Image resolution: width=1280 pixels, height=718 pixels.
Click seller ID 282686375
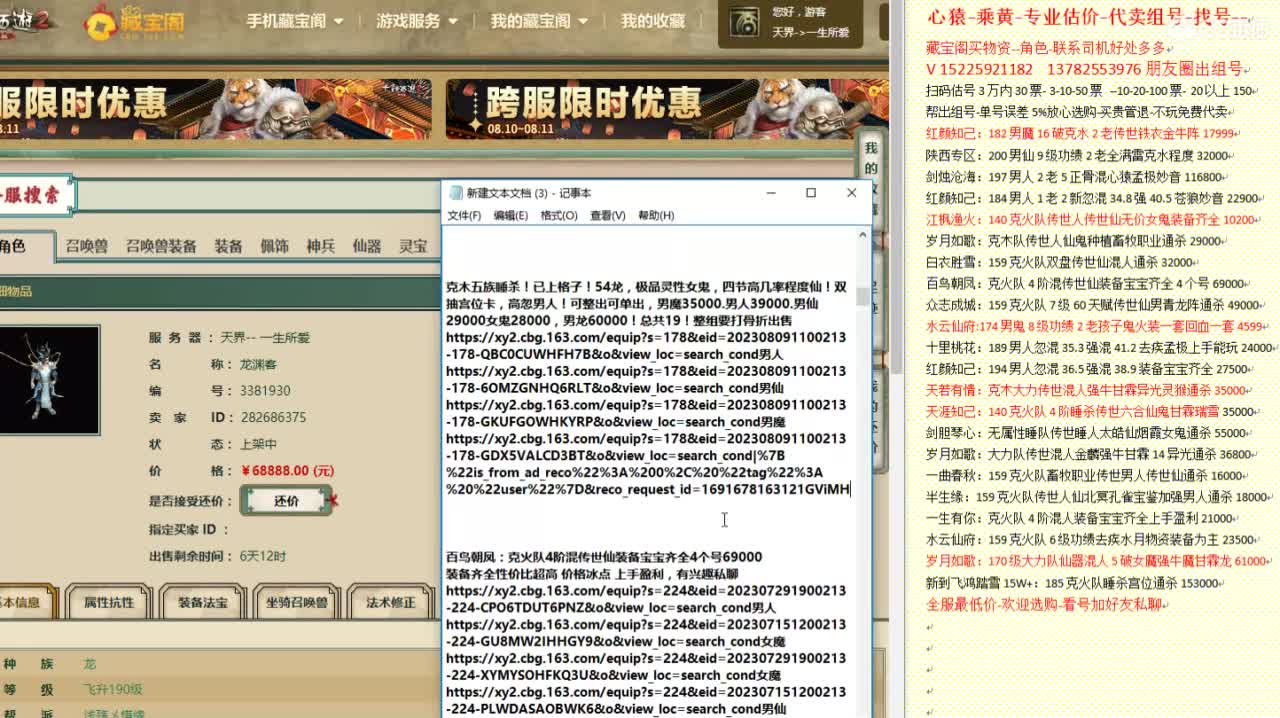(273, 417)
